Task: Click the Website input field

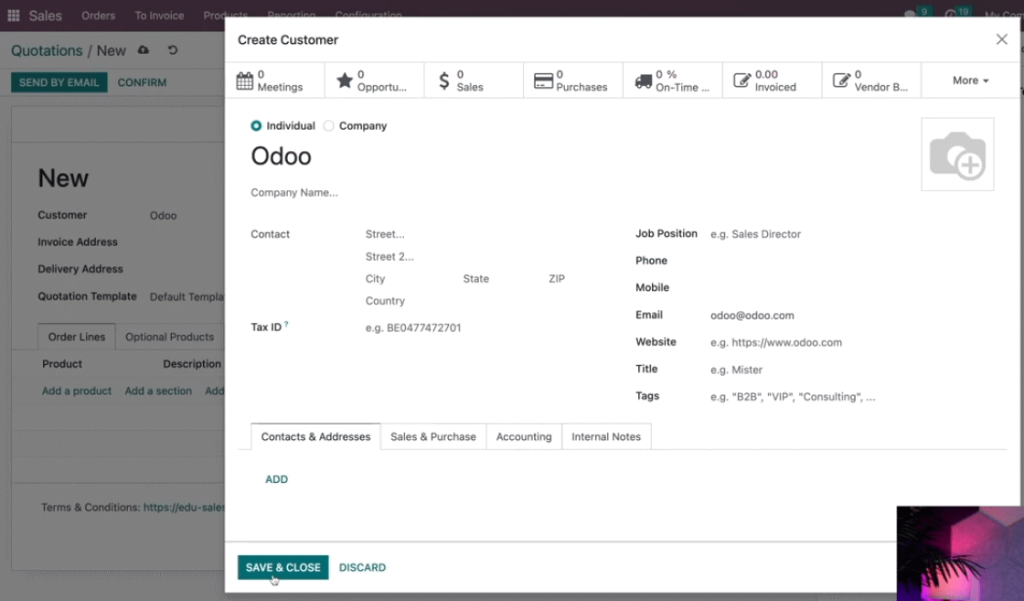Action: (x=852, y=342)
